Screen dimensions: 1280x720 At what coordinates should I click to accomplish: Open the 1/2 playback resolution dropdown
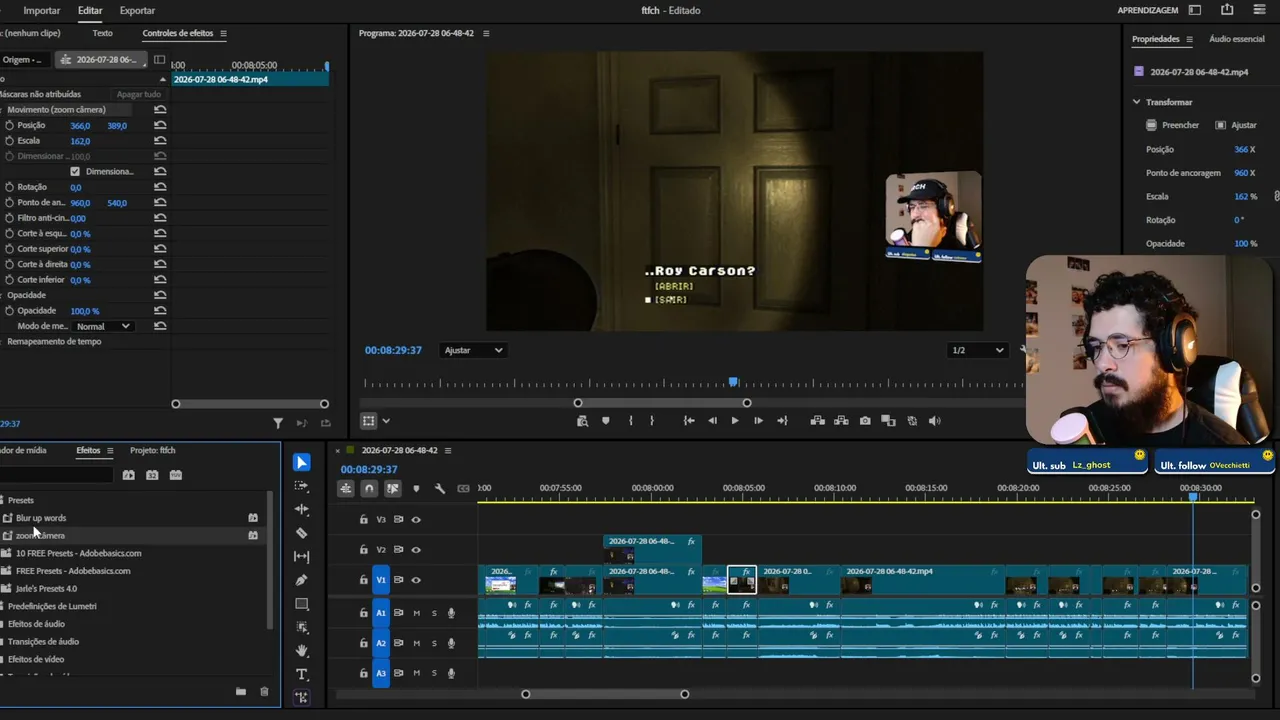click(x=978, y=350)
